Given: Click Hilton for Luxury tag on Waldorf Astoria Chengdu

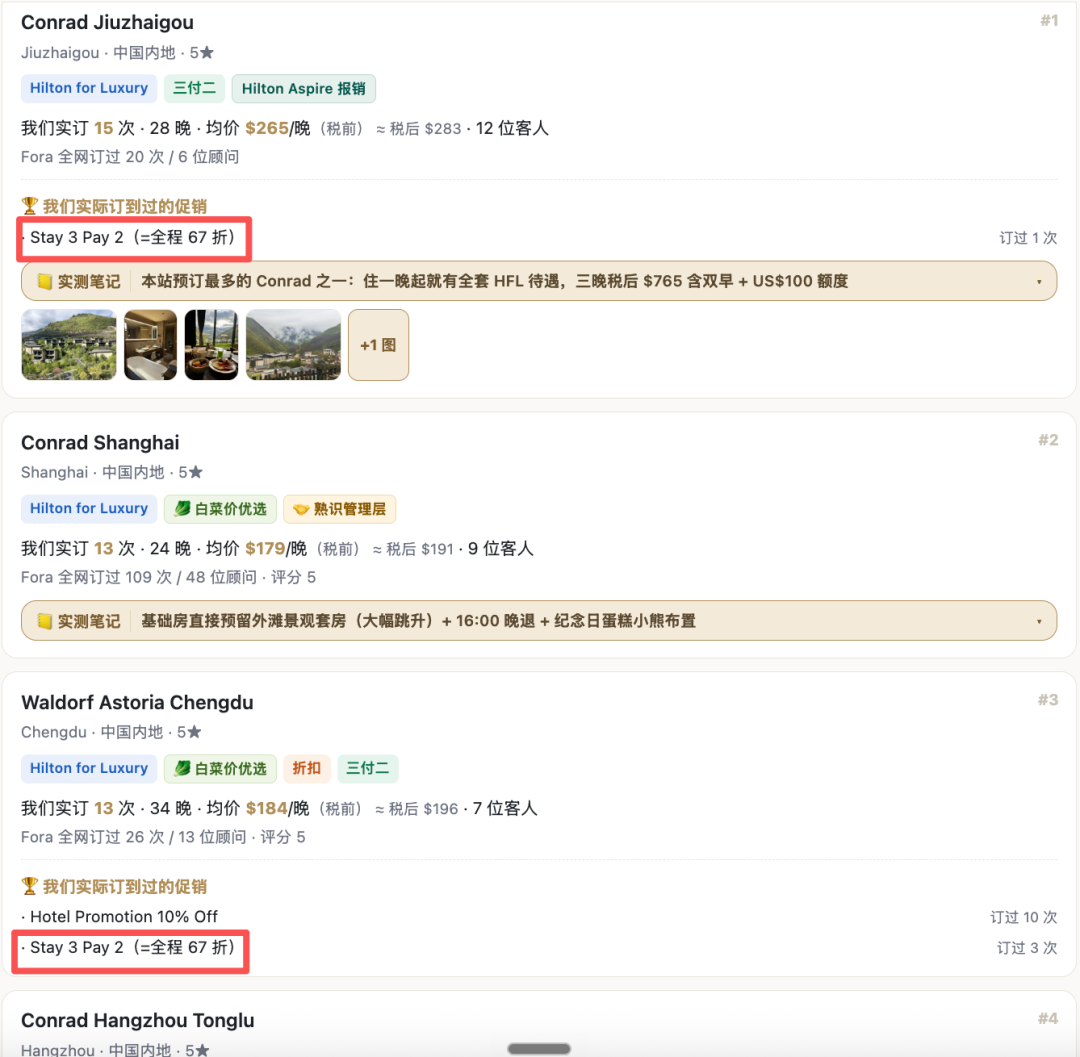Looking at the screenshot, I should [89, 768].
